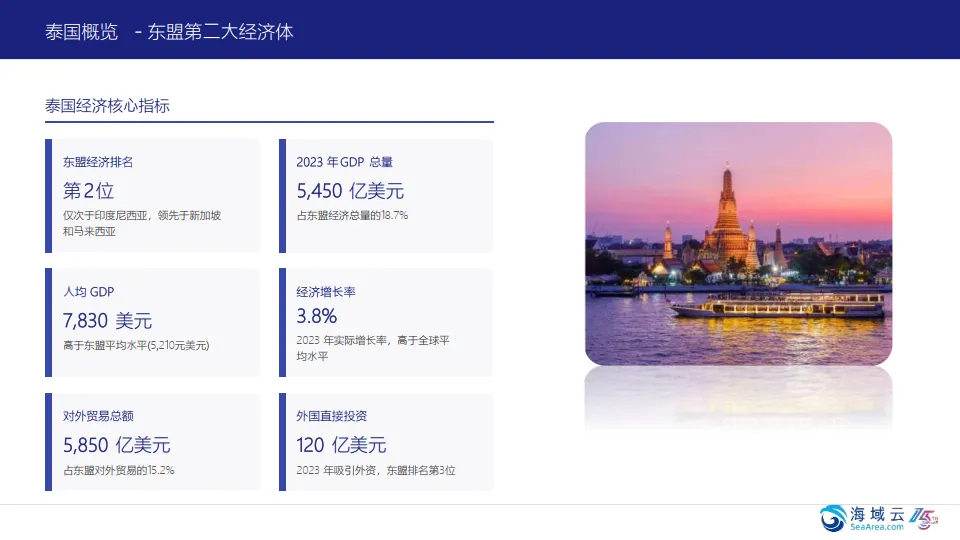This screenshot has height=540, width=960.
Task: Select the section heading '泰国经济核心指标'
Action: [107, 106]
